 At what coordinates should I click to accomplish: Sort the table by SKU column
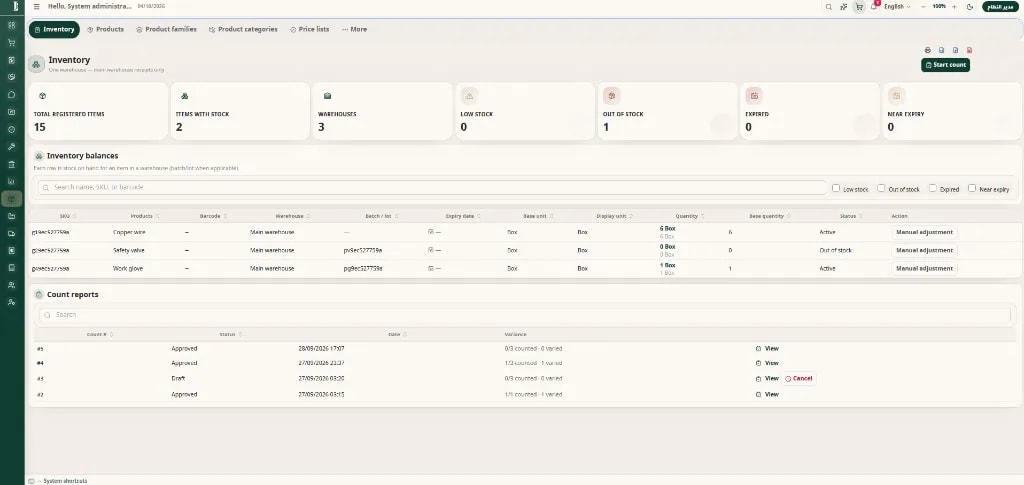pos(68,216)
